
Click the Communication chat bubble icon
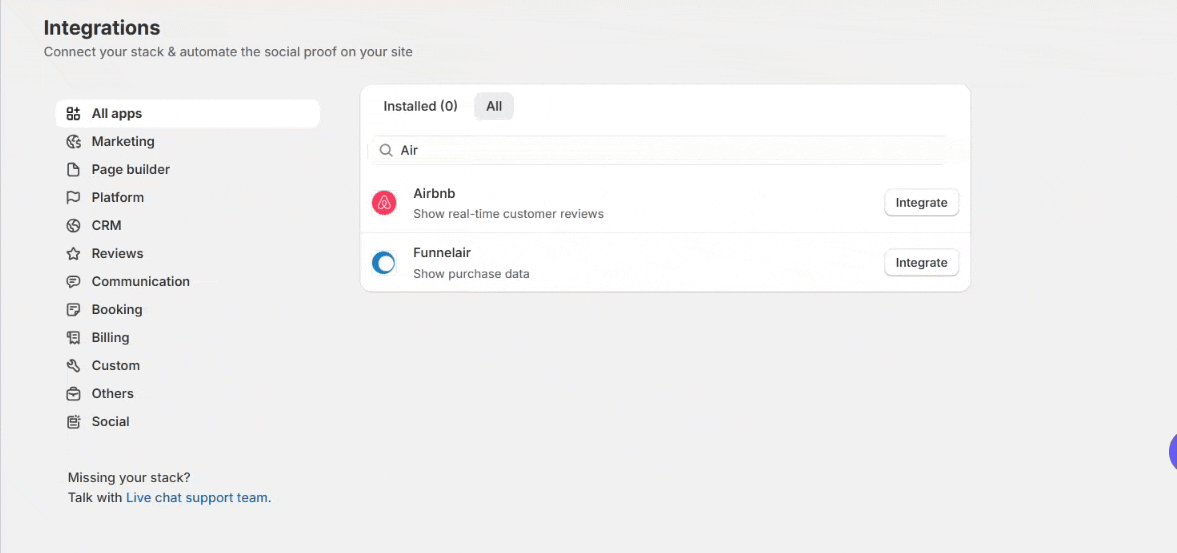(73, 282)
